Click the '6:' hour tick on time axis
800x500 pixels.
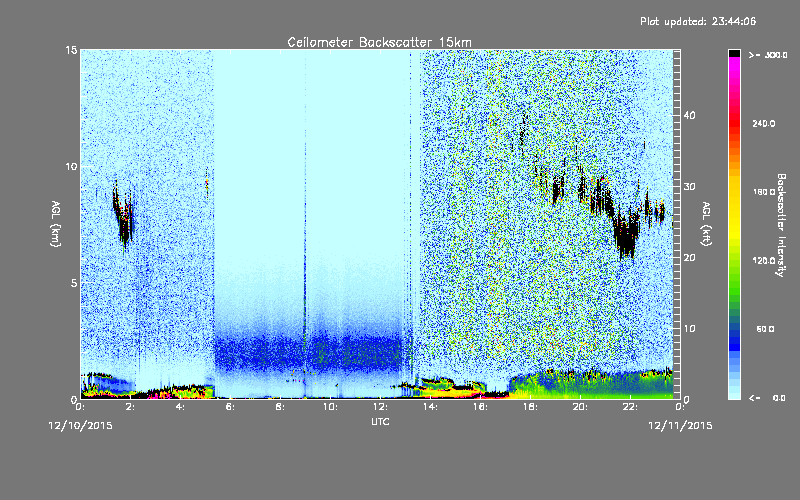point(231,407)
